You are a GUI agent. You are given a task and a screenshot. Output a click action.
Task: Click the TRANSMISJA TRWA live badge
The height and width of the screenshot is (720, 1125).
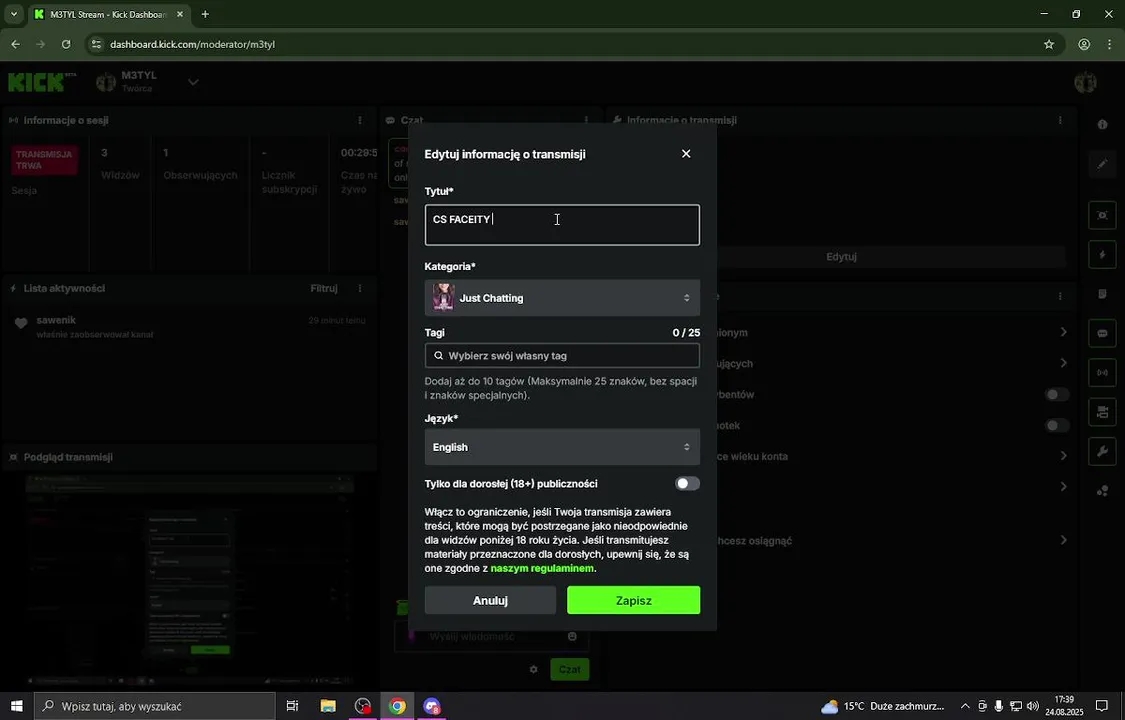point(44,160)
